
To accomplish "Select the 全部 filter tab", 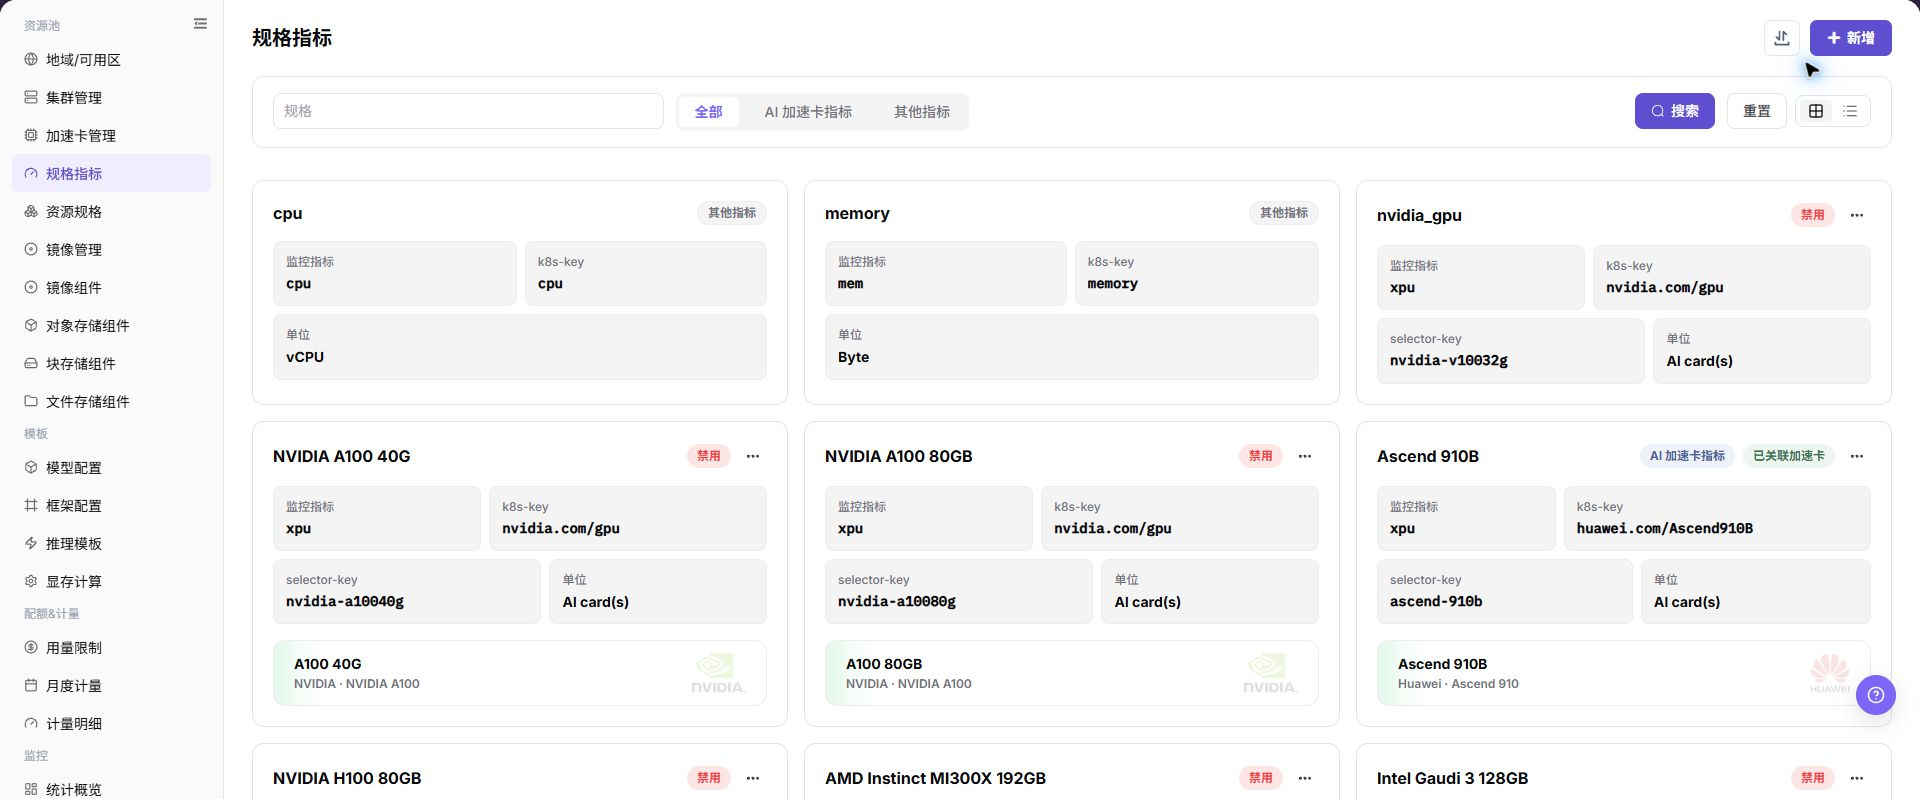I will point(708,112).
